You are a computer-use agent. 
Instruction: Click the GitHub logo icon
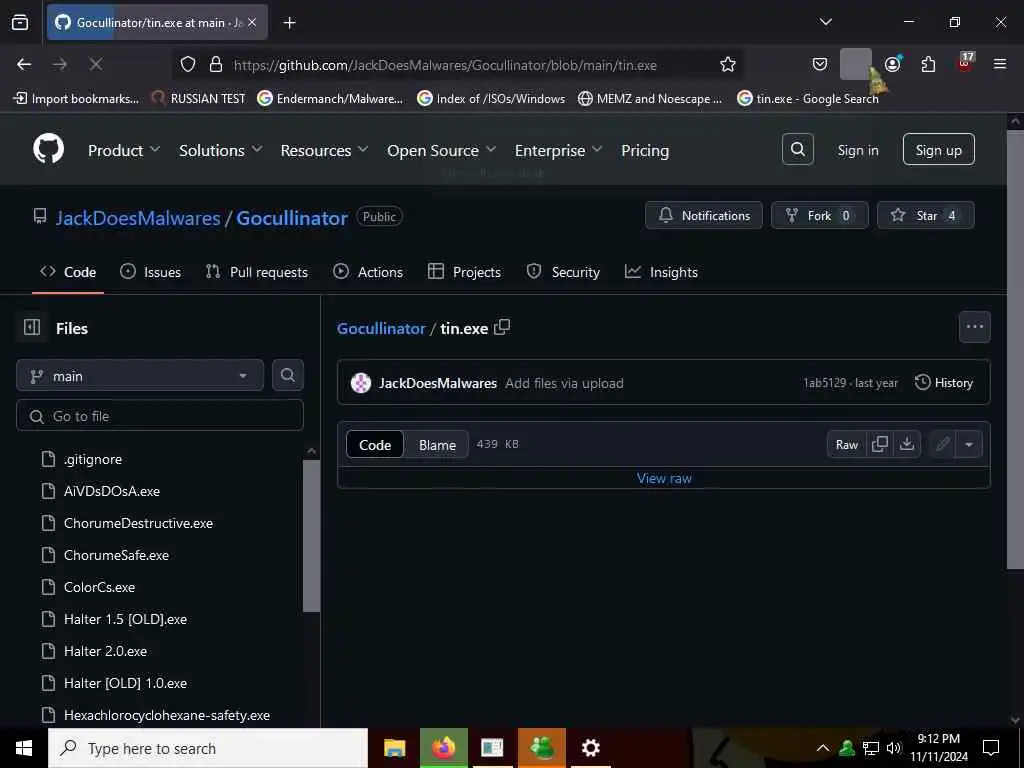tap(48, 149)
